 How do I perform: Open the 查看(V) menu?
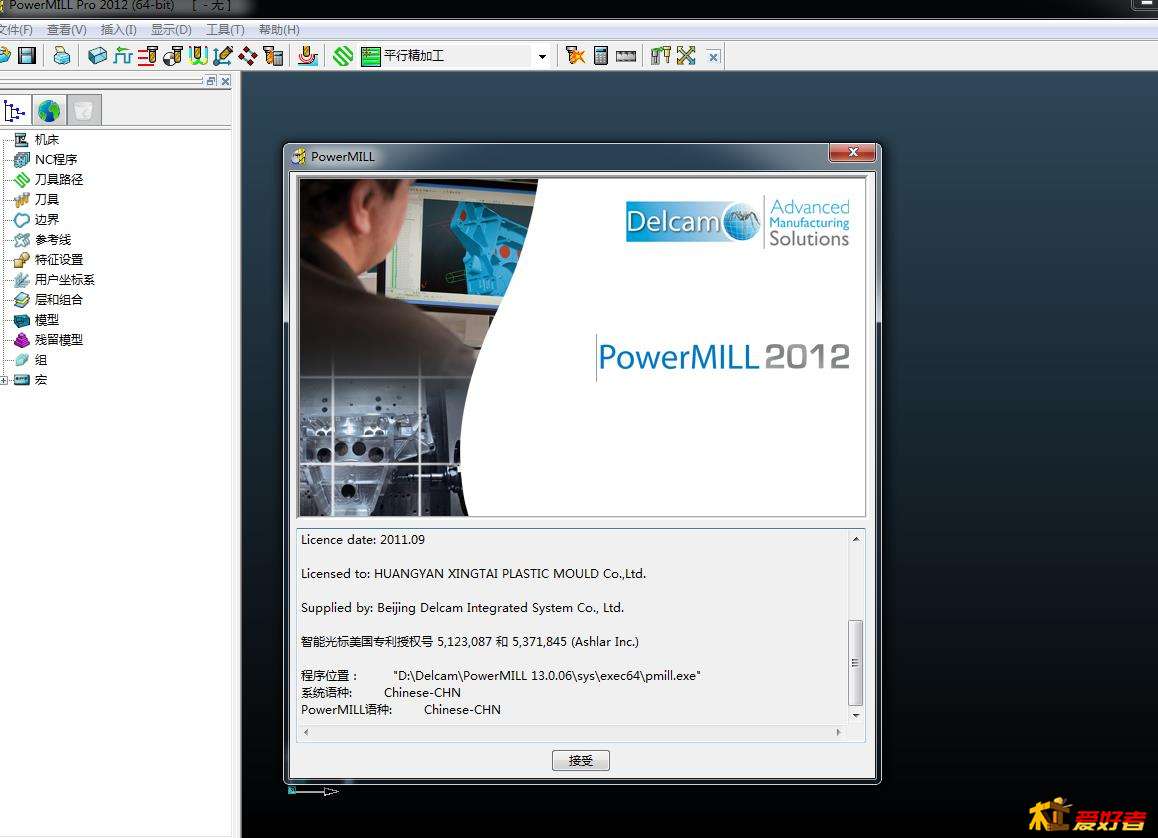point(66,30)
